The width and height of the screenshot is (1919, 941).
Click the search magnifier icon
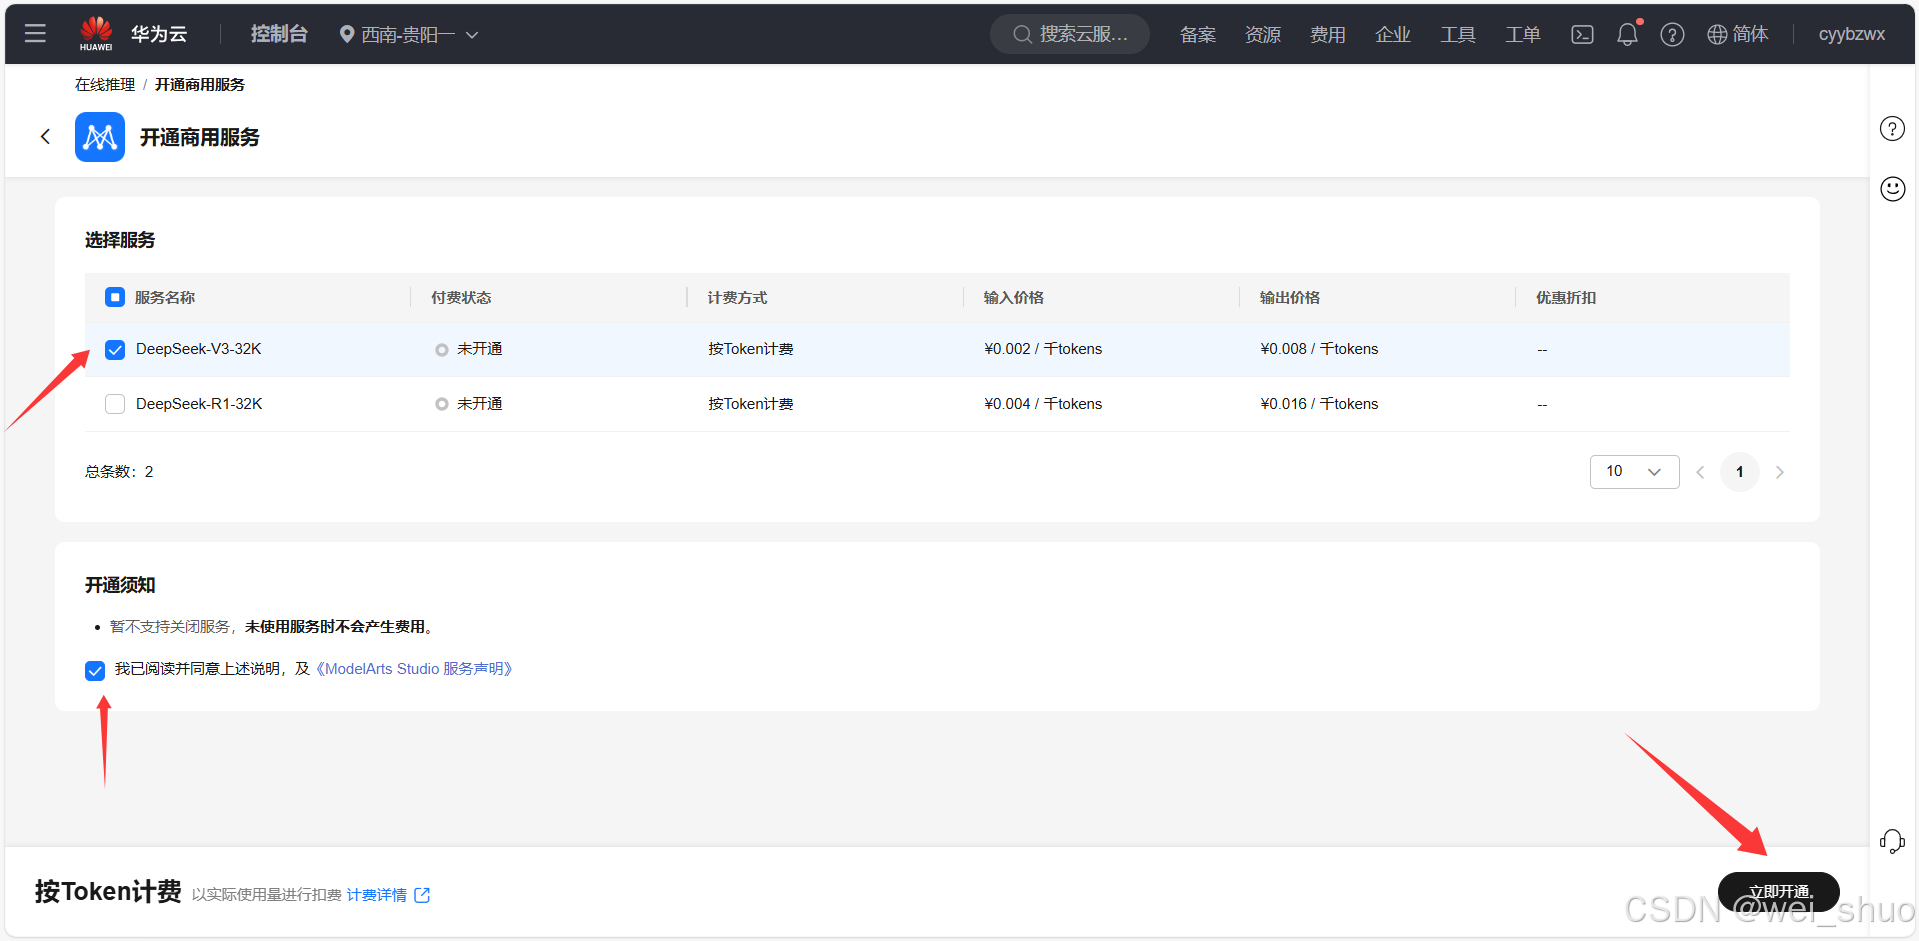pos(1022,34)
